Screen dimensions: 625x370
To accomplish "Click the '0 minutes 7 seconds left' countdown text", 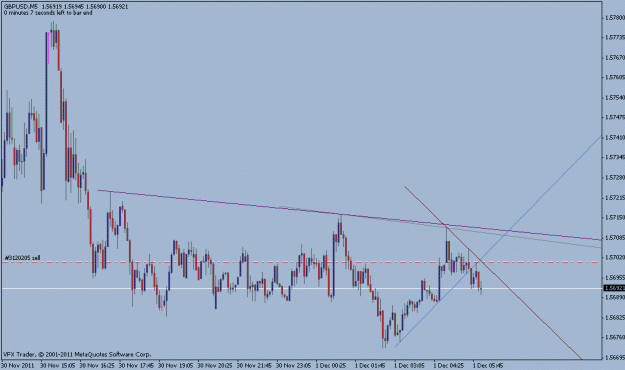I will tap(48, 13).
